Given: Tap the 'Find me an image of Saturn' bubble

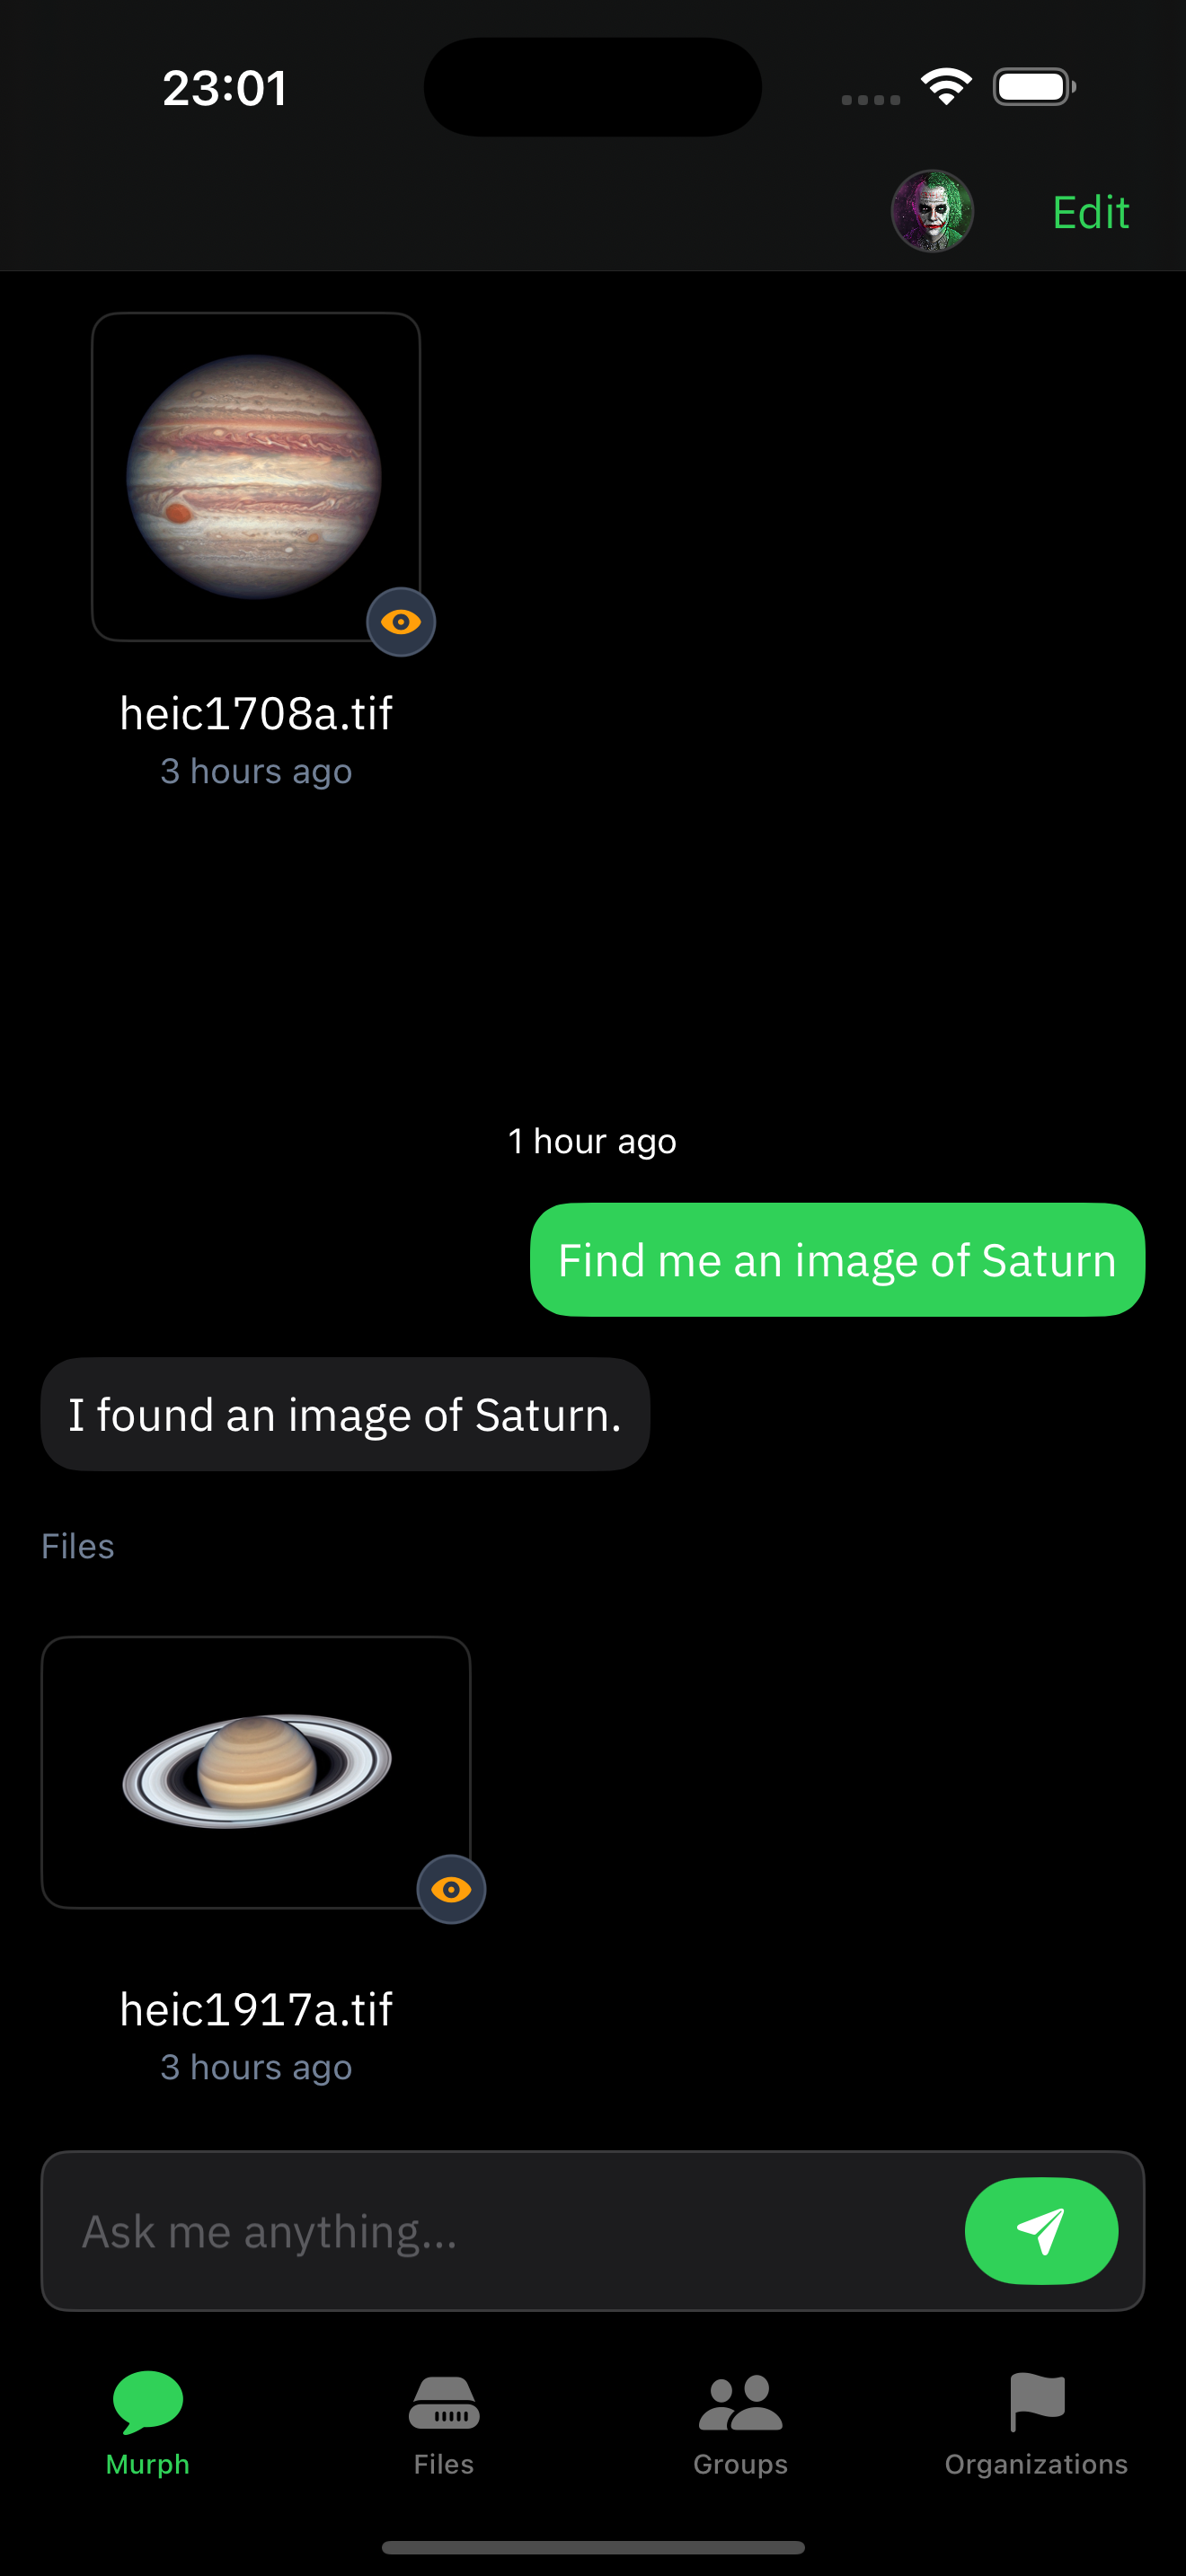Looking at the screenshot, I should (x=837, y=1260).
